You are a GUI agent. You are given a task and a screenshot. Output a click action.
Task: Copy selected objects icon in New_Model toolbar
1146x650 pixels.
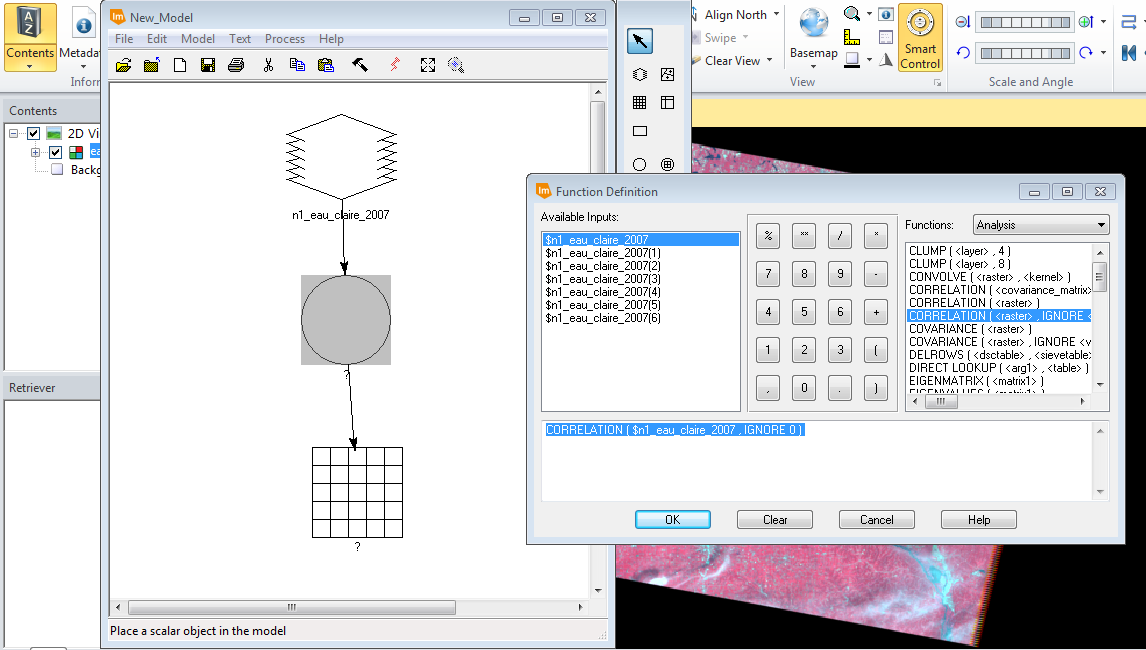tap(297, 65)
